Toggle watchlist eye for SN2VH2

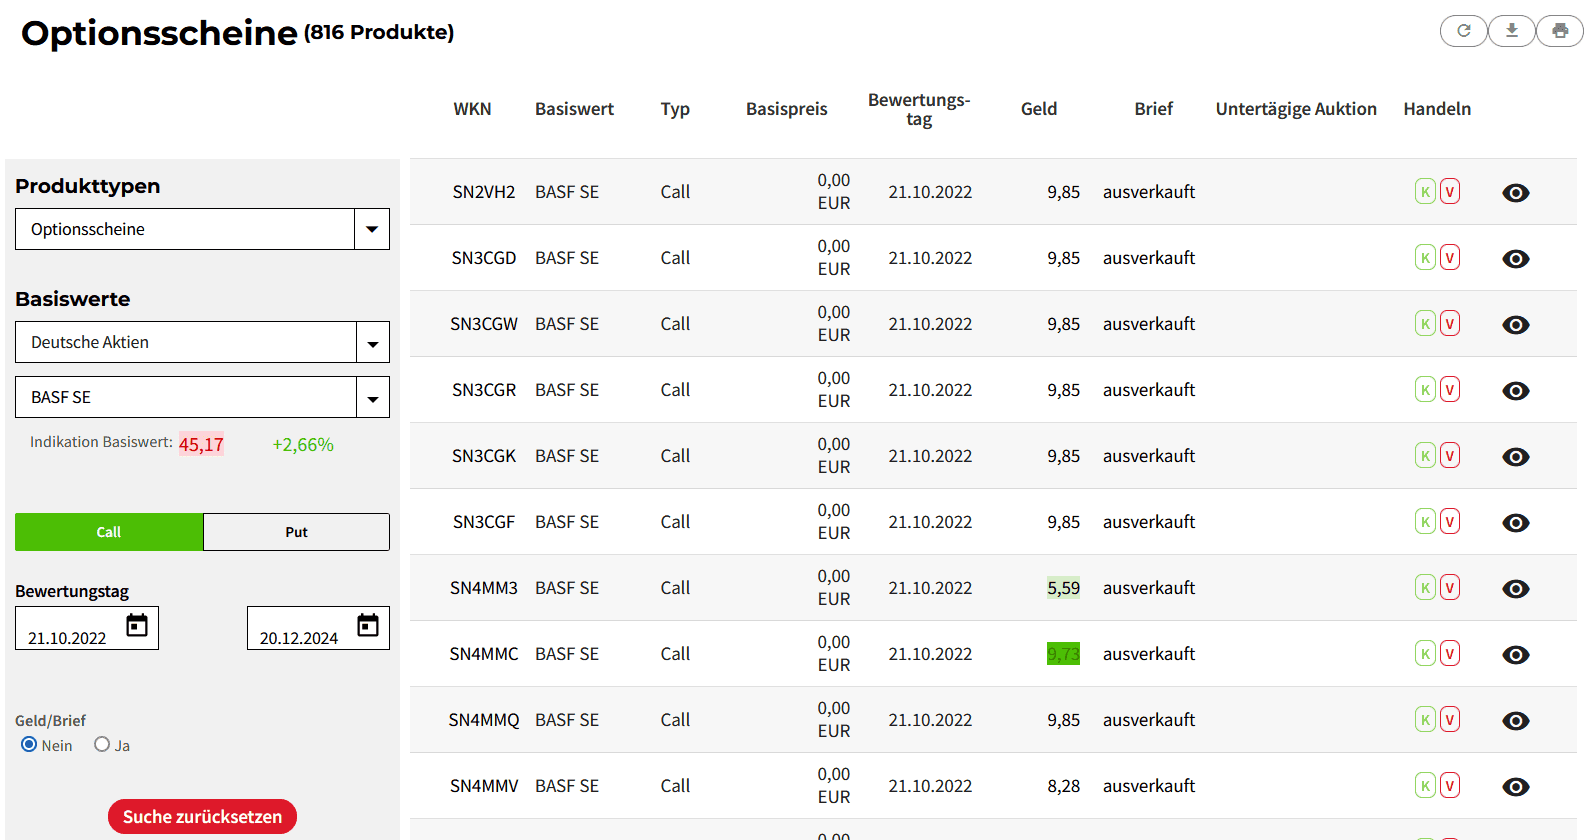click(1516, 193)
